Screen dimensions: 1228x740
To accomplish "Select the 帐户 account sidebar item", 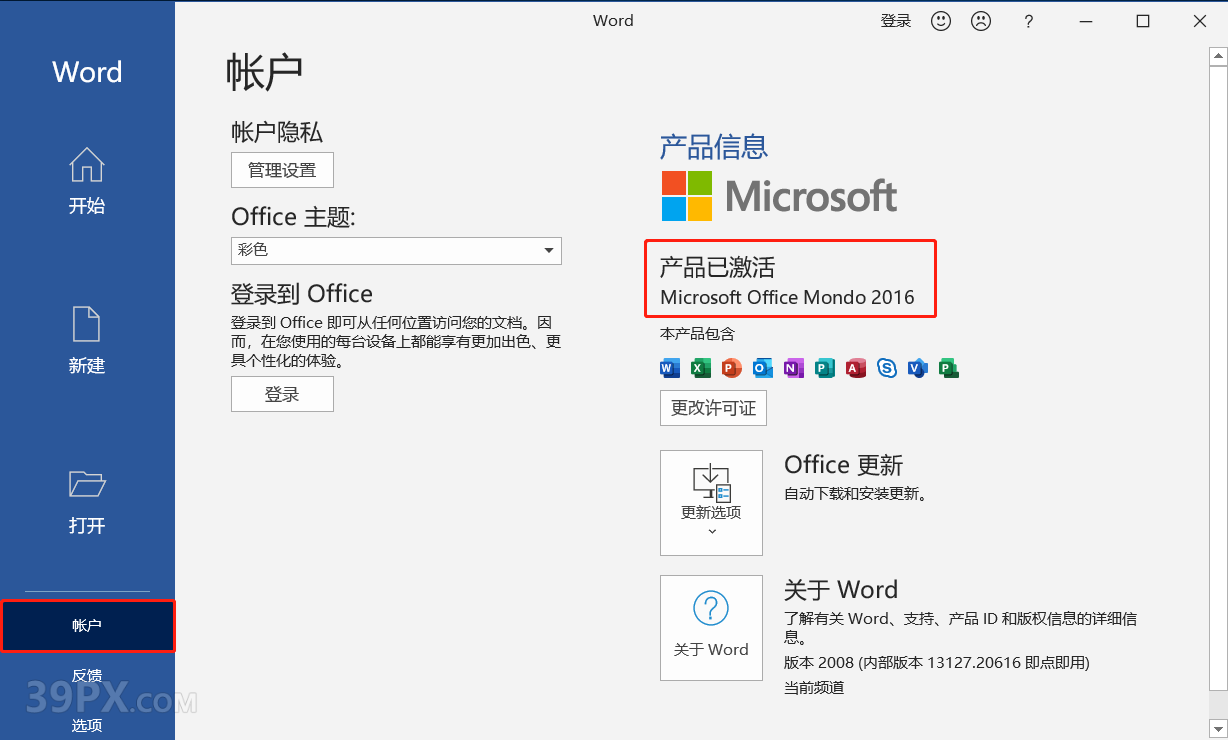I will pos(87,626).
